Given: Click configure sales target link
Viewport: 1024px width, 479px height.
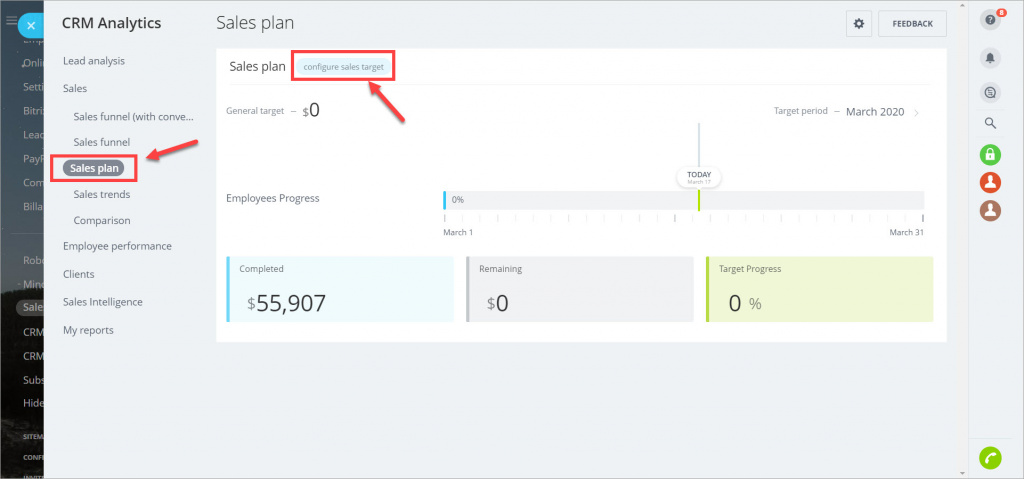Looking at the screenshot, I should click(344, 67).
